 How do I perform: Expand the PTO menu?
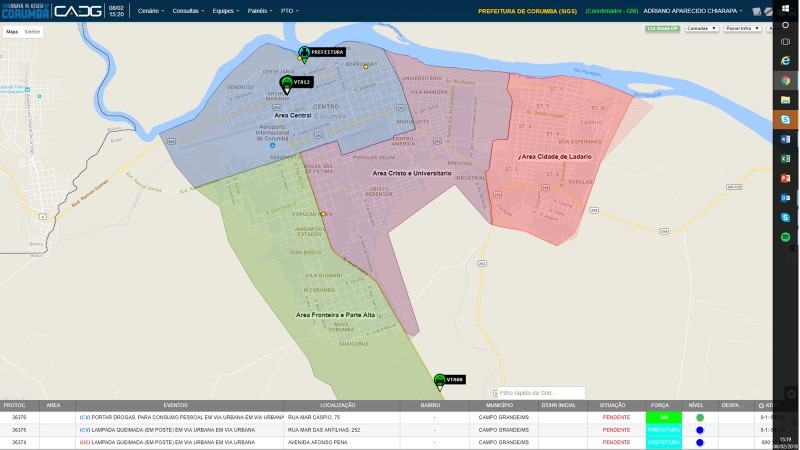pyautogui.click(x=289, y=11)
